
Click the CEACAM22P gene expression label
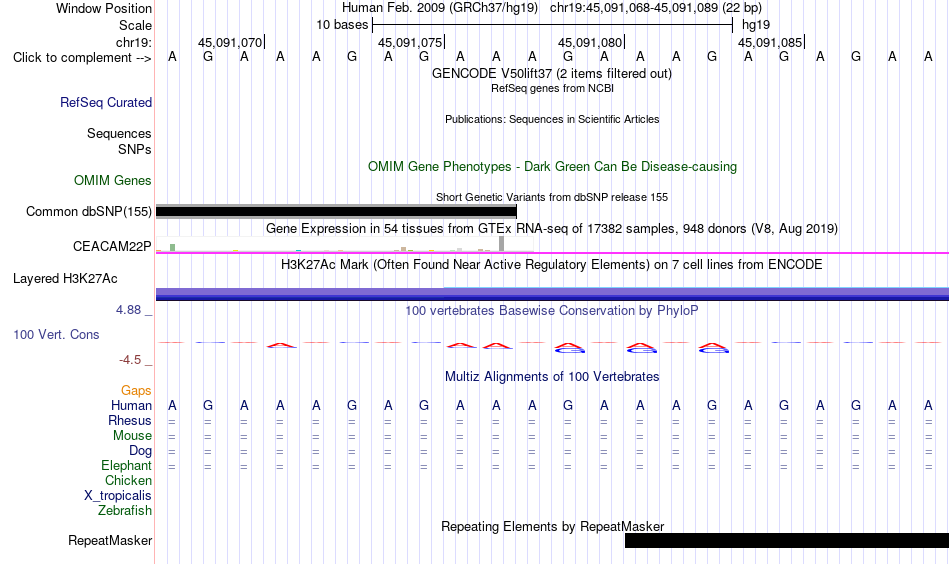click(112, 247)
